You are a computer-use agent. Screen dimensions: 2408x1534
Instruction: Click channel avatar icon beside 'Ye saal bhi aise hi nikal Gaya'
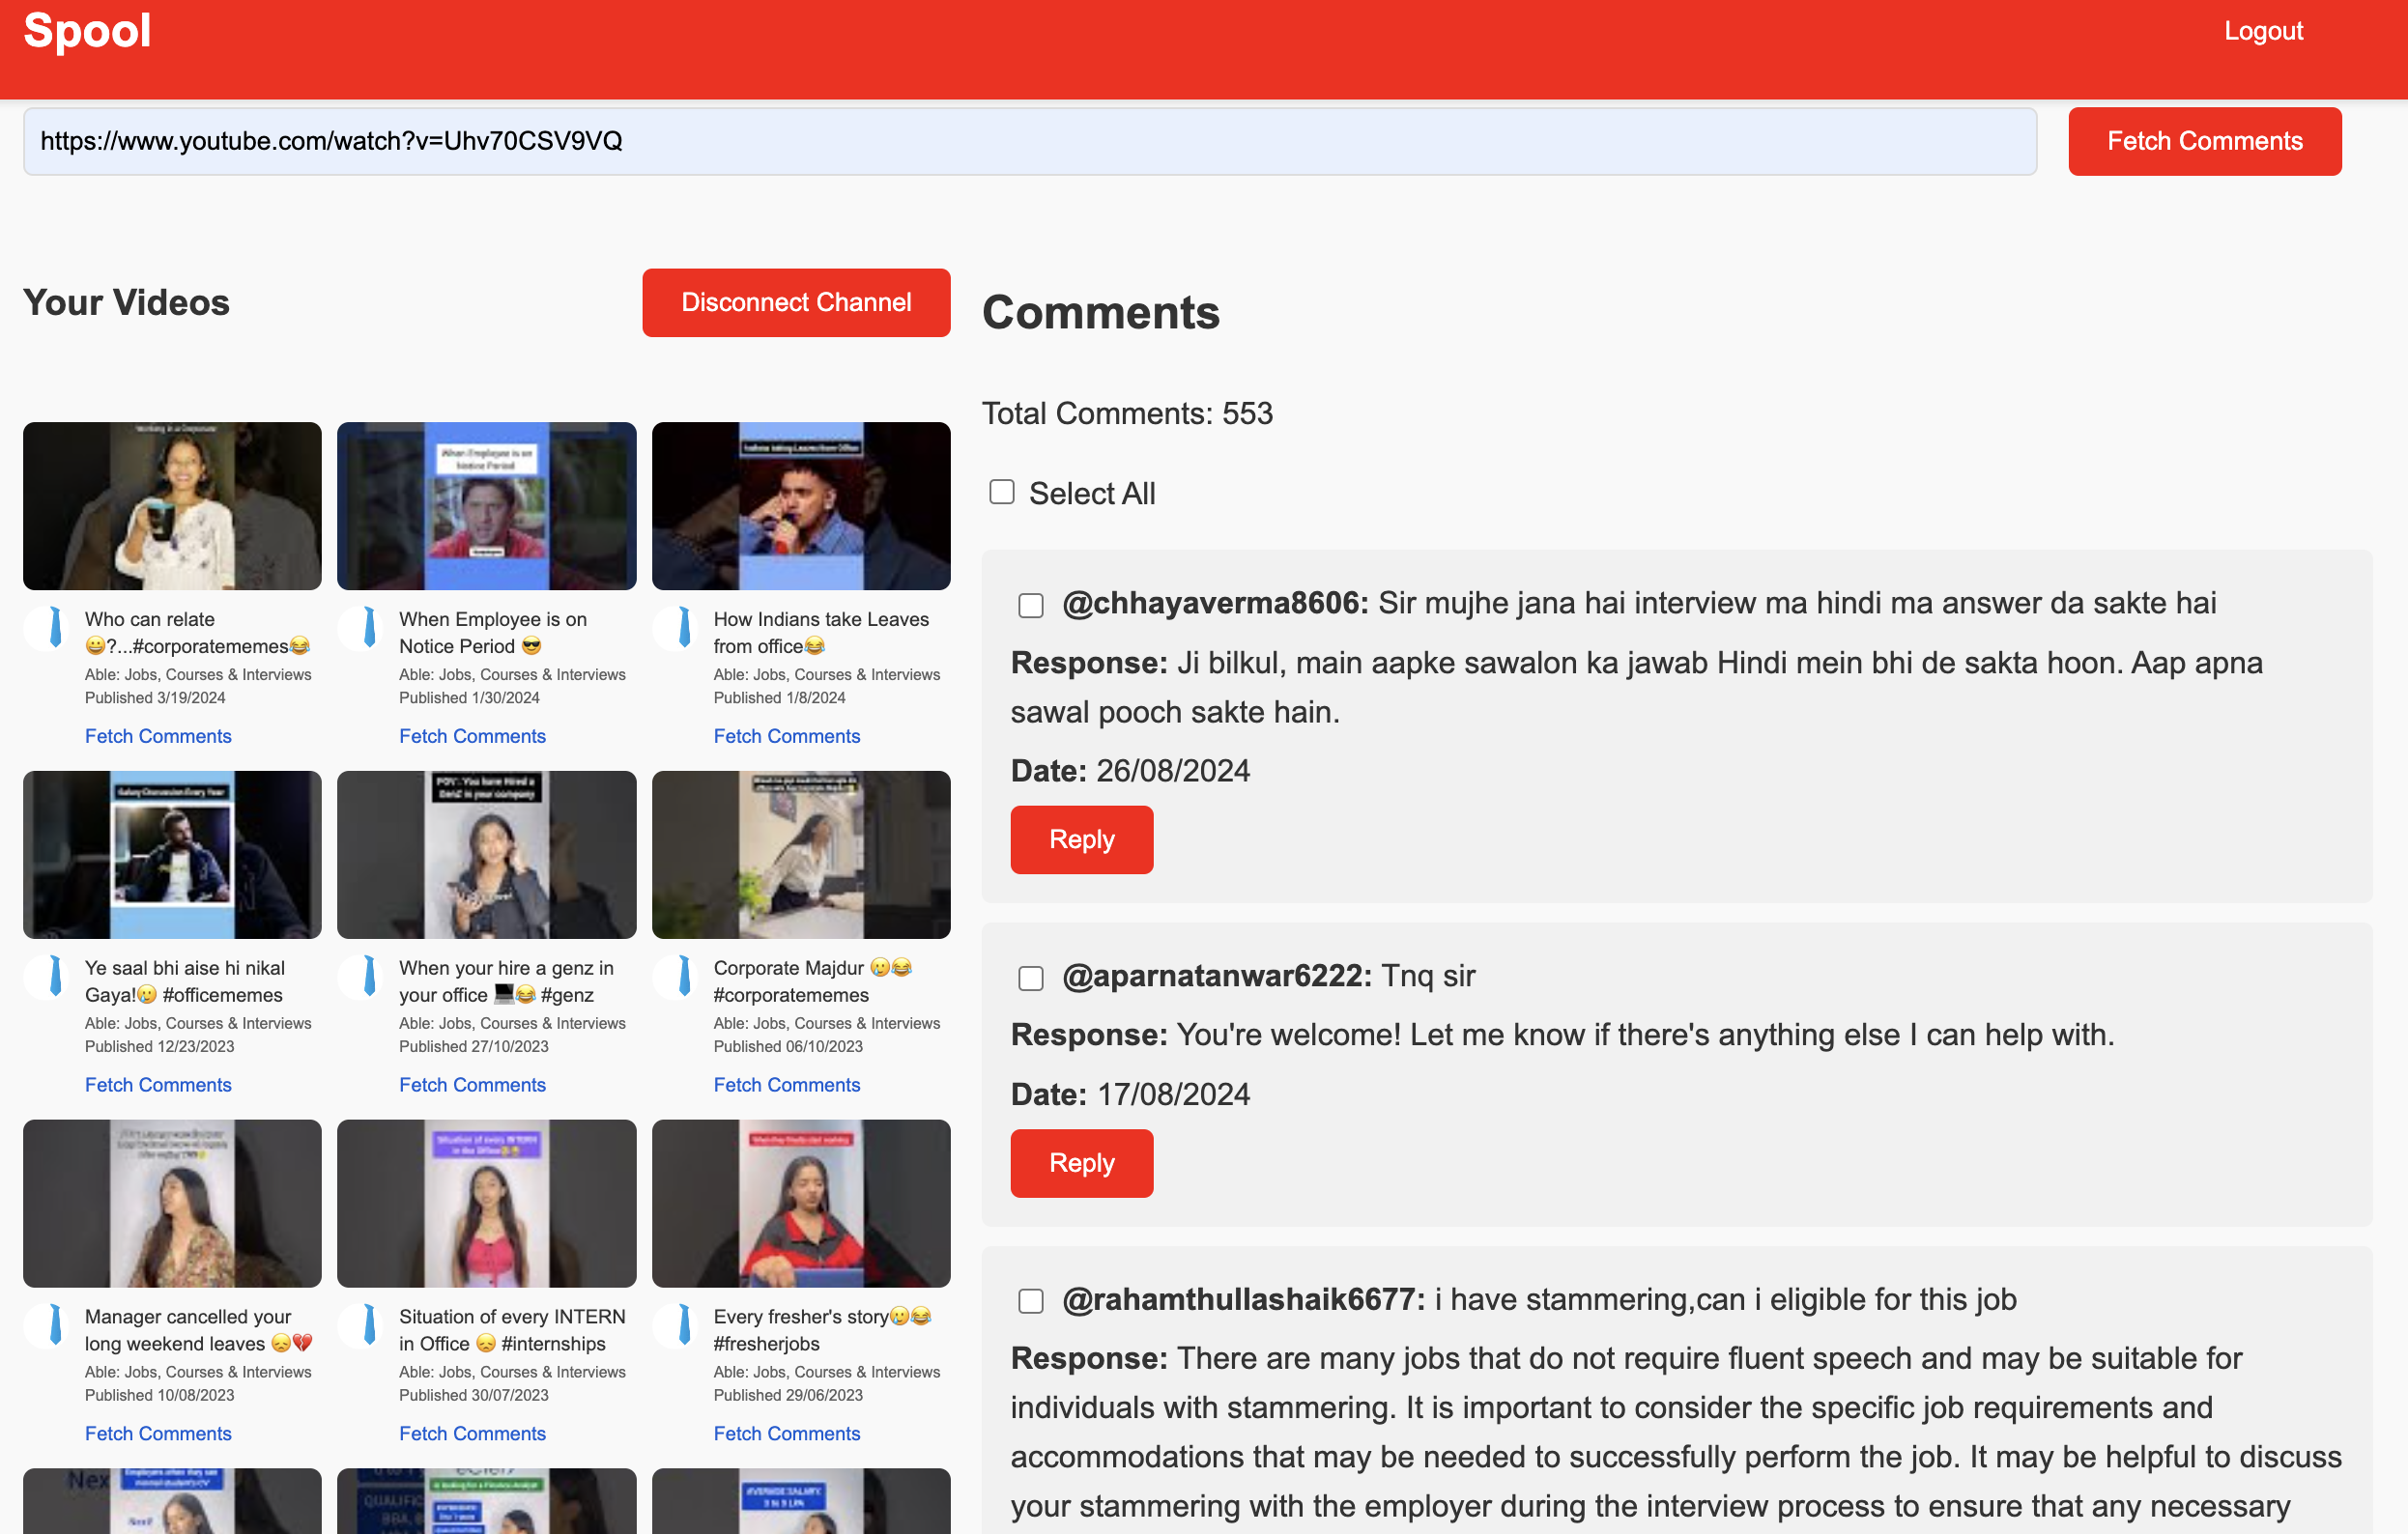47,977
